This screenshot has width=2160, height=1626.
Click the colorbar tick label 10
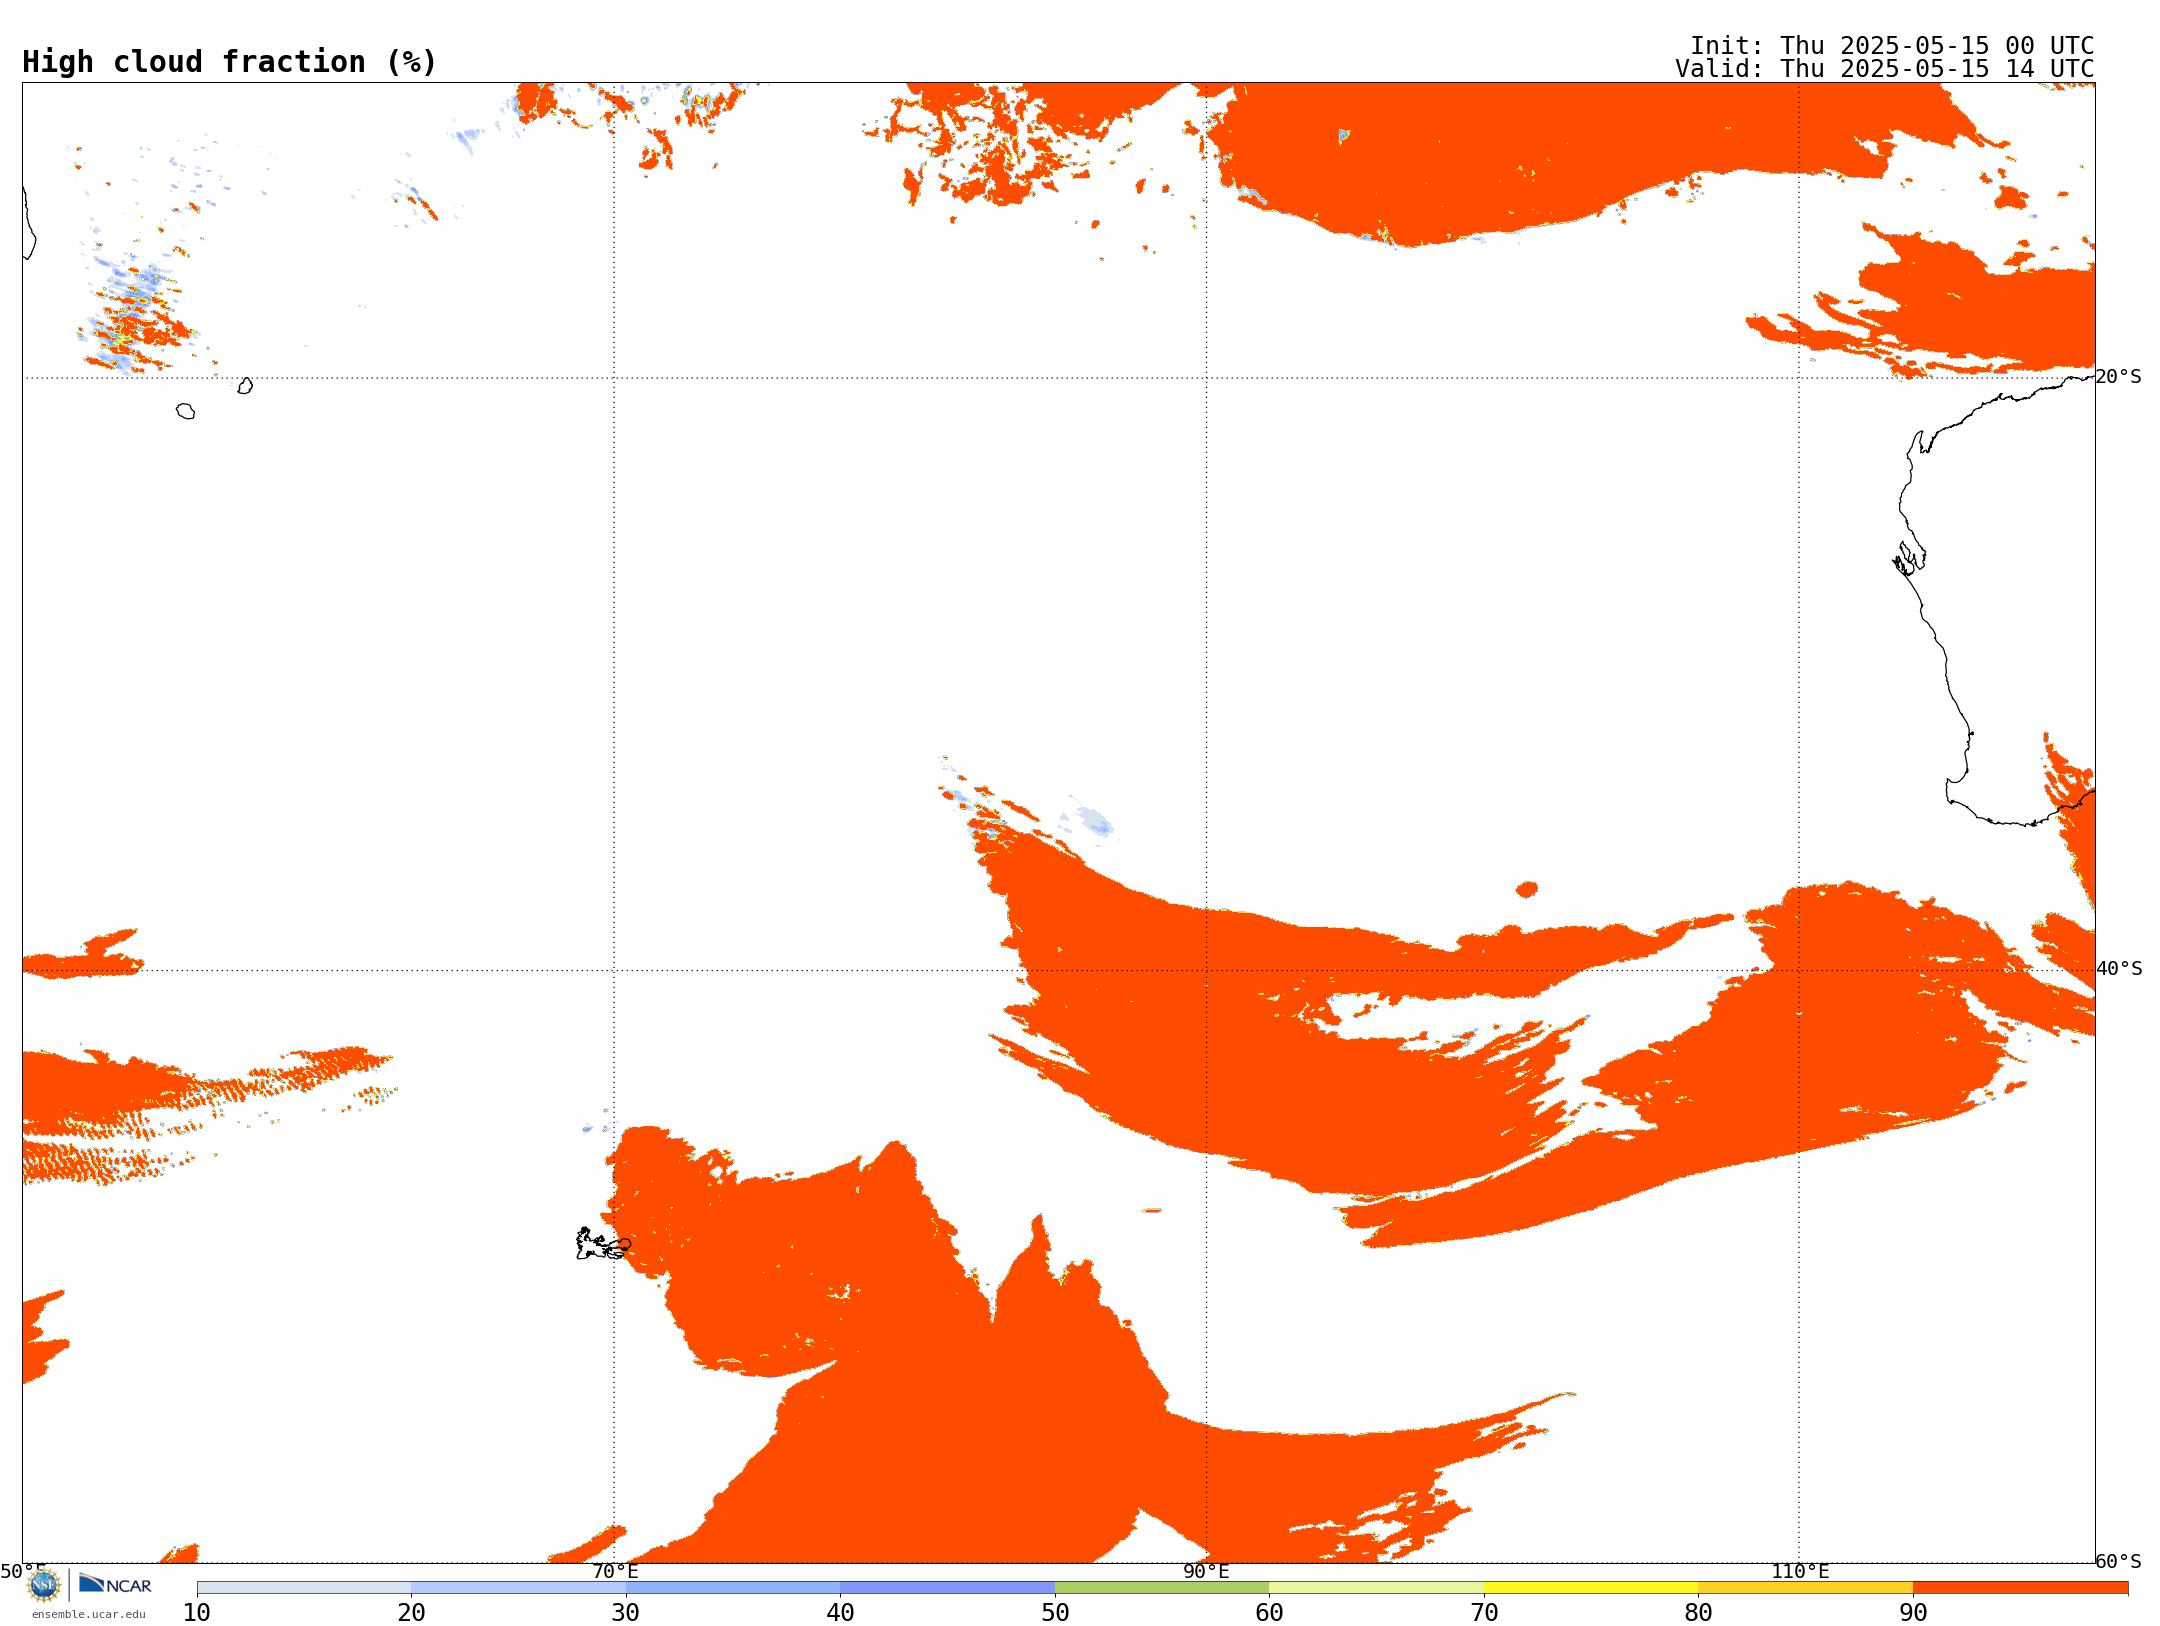click(x=197, y=1613)
